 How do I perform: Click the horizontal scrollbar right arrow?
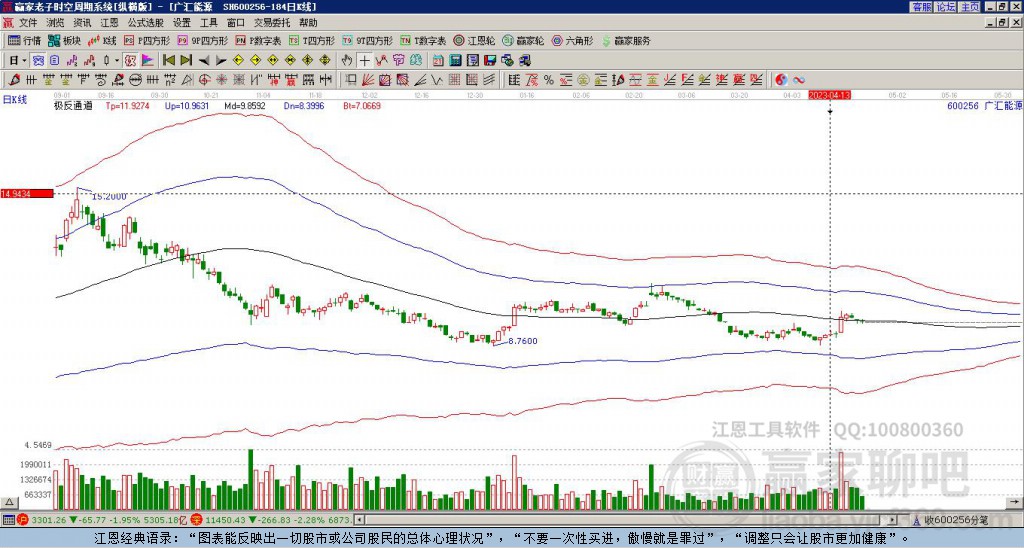(x=893, y=520)
